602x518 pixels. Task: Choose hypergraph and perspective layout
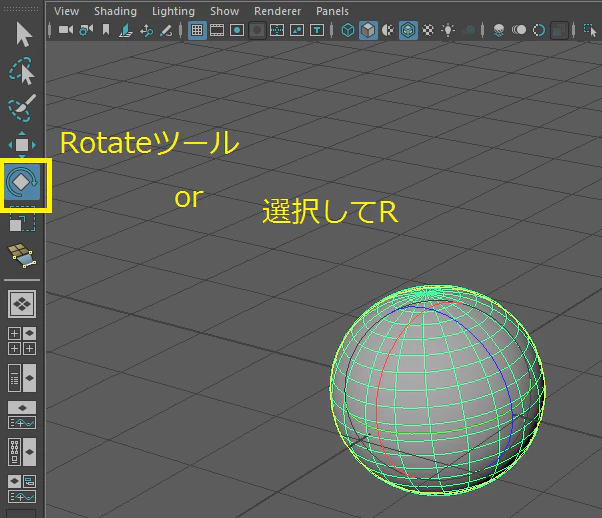(x=22, y=452)
